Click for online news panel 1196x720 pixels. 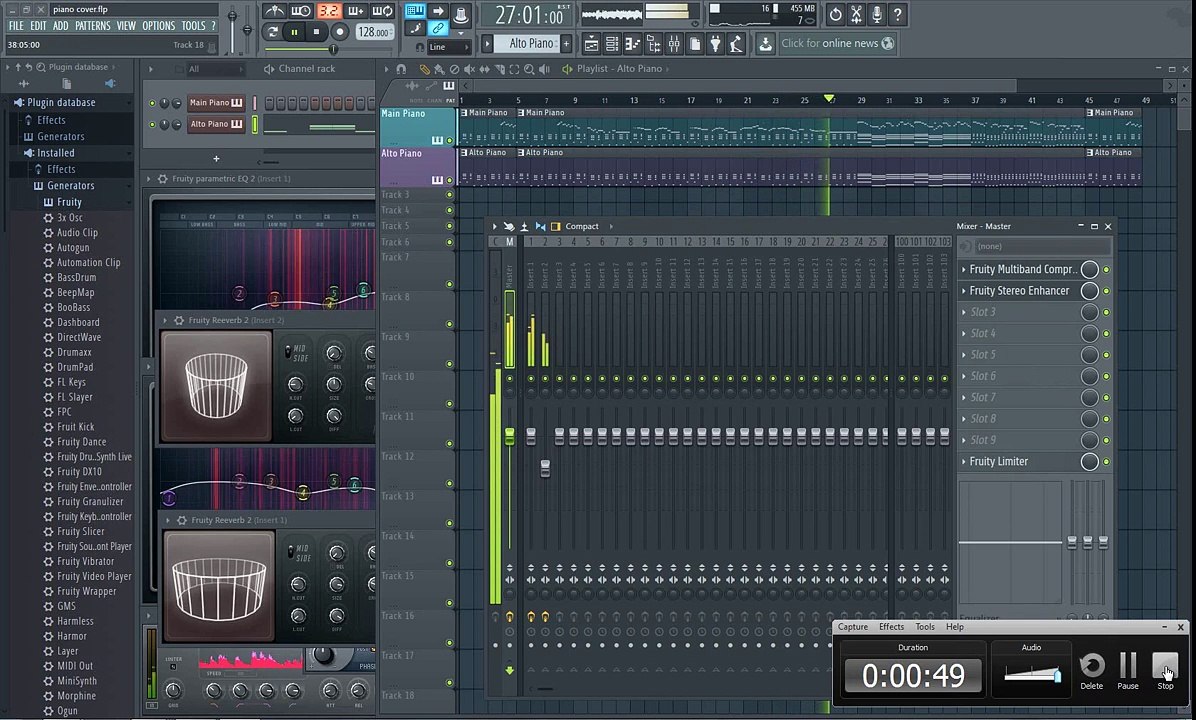(837, 43)
